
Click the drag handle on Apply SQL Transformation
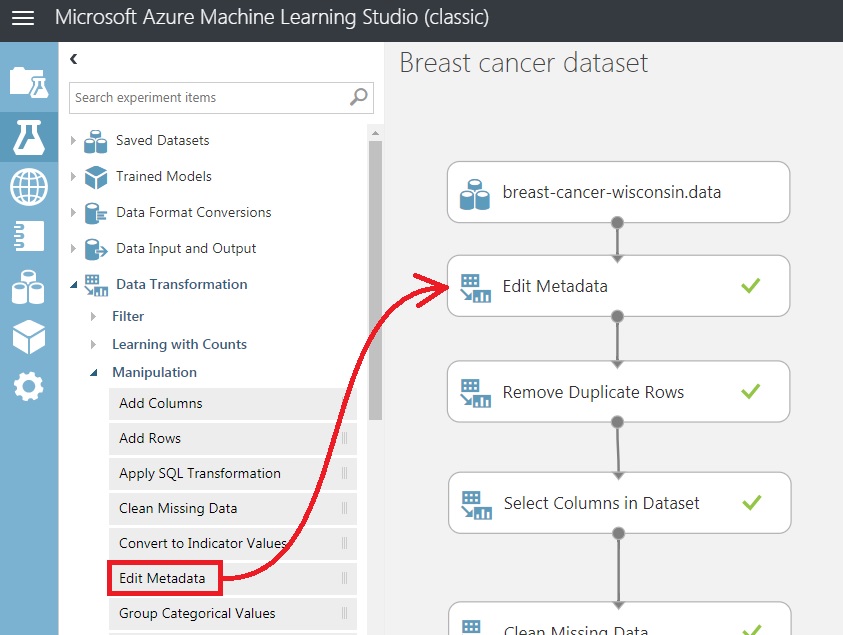pos(345,473)
